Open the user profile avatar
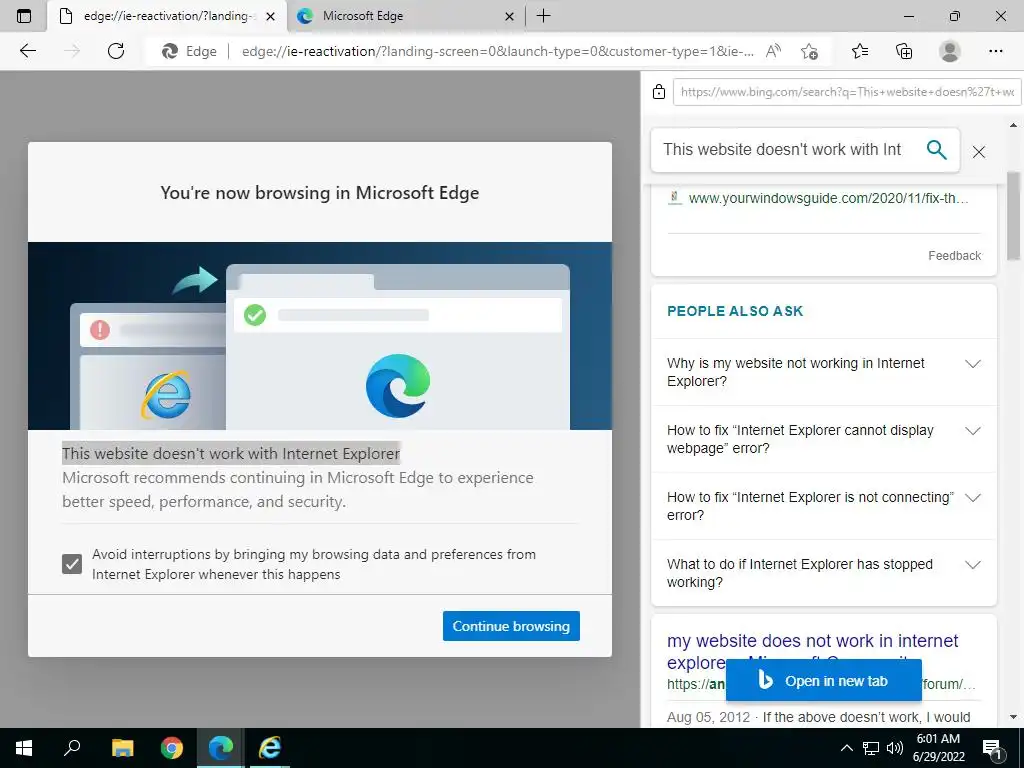 tap(950, 51)
